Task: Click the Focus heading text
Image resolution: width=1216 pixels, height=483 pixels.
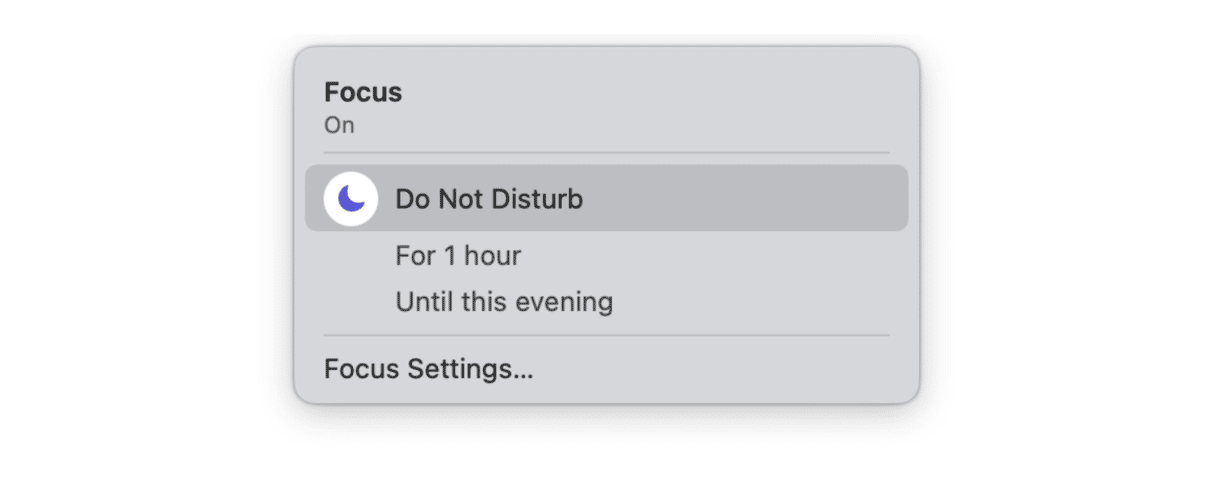Action: click(x=363, y=92)
